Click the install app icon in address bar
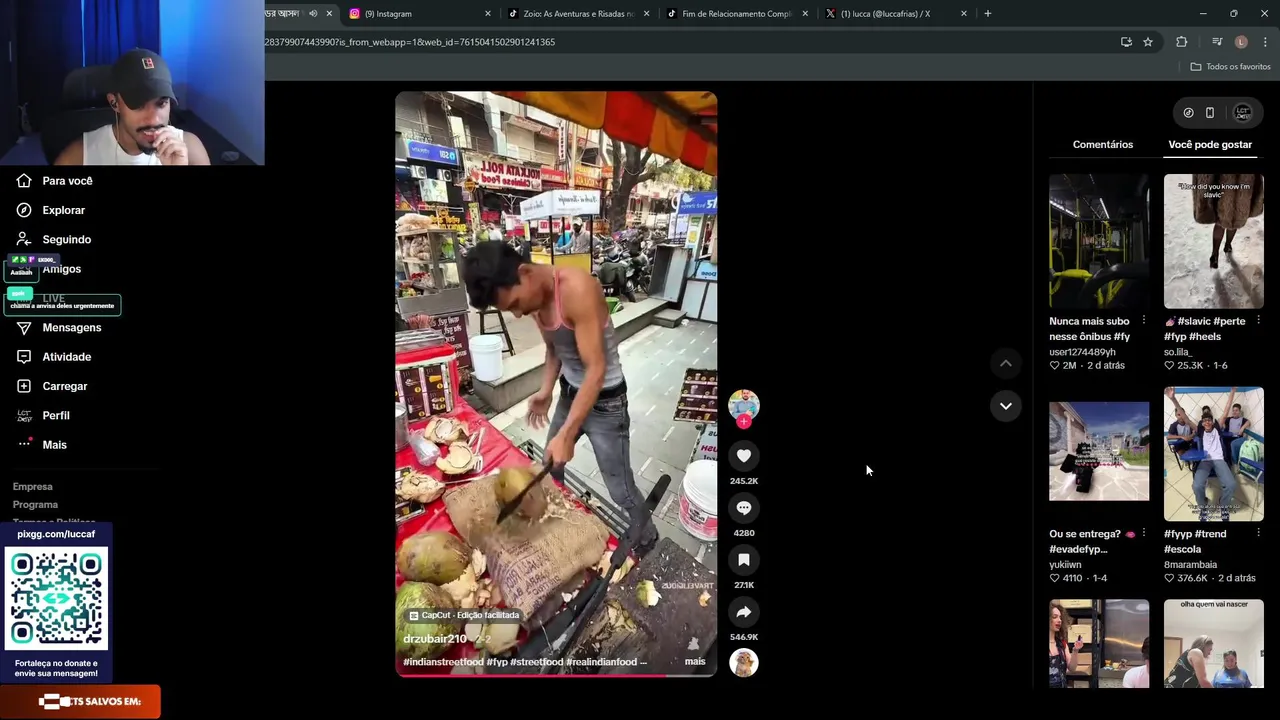The height and width of the screenshot is (720, 1280). pyautogui.click(x=1126, y=42)
